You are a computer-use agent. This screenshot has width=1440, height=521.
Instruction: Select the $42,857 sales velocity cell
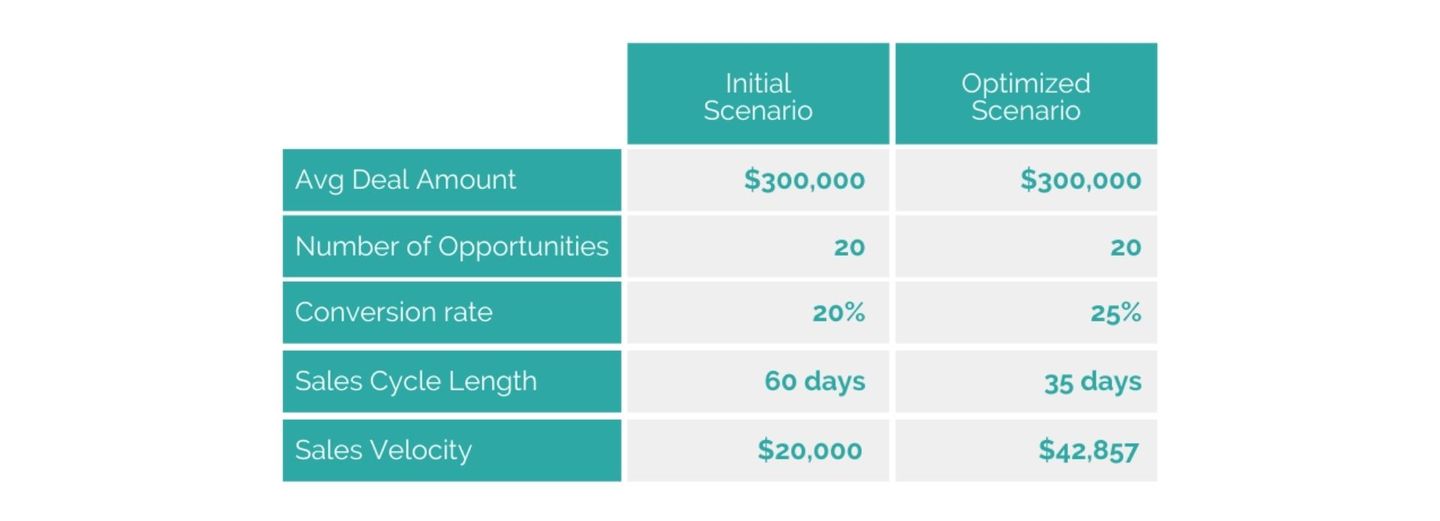tap(1088, 450)
